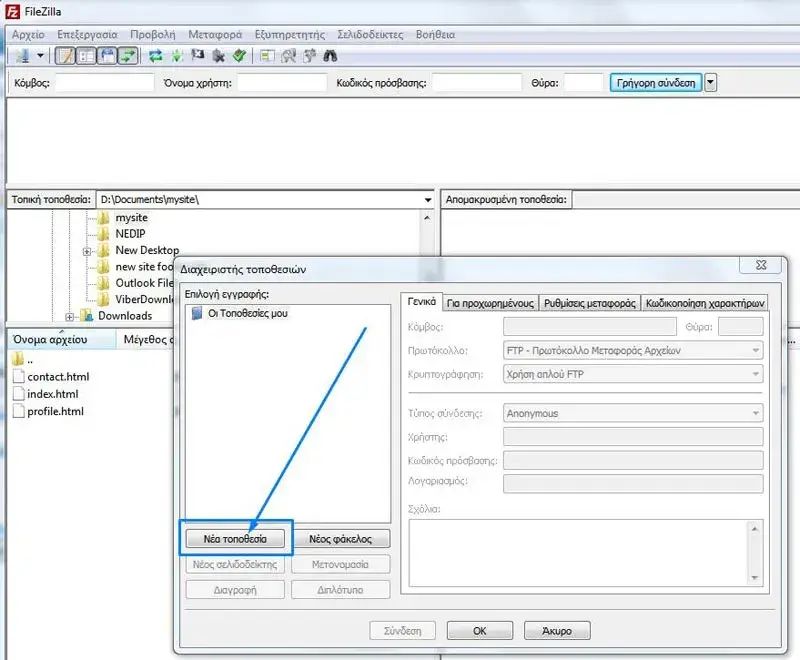Select the ViberDownloads folder

pyautogui.click(x=145, y=299)
